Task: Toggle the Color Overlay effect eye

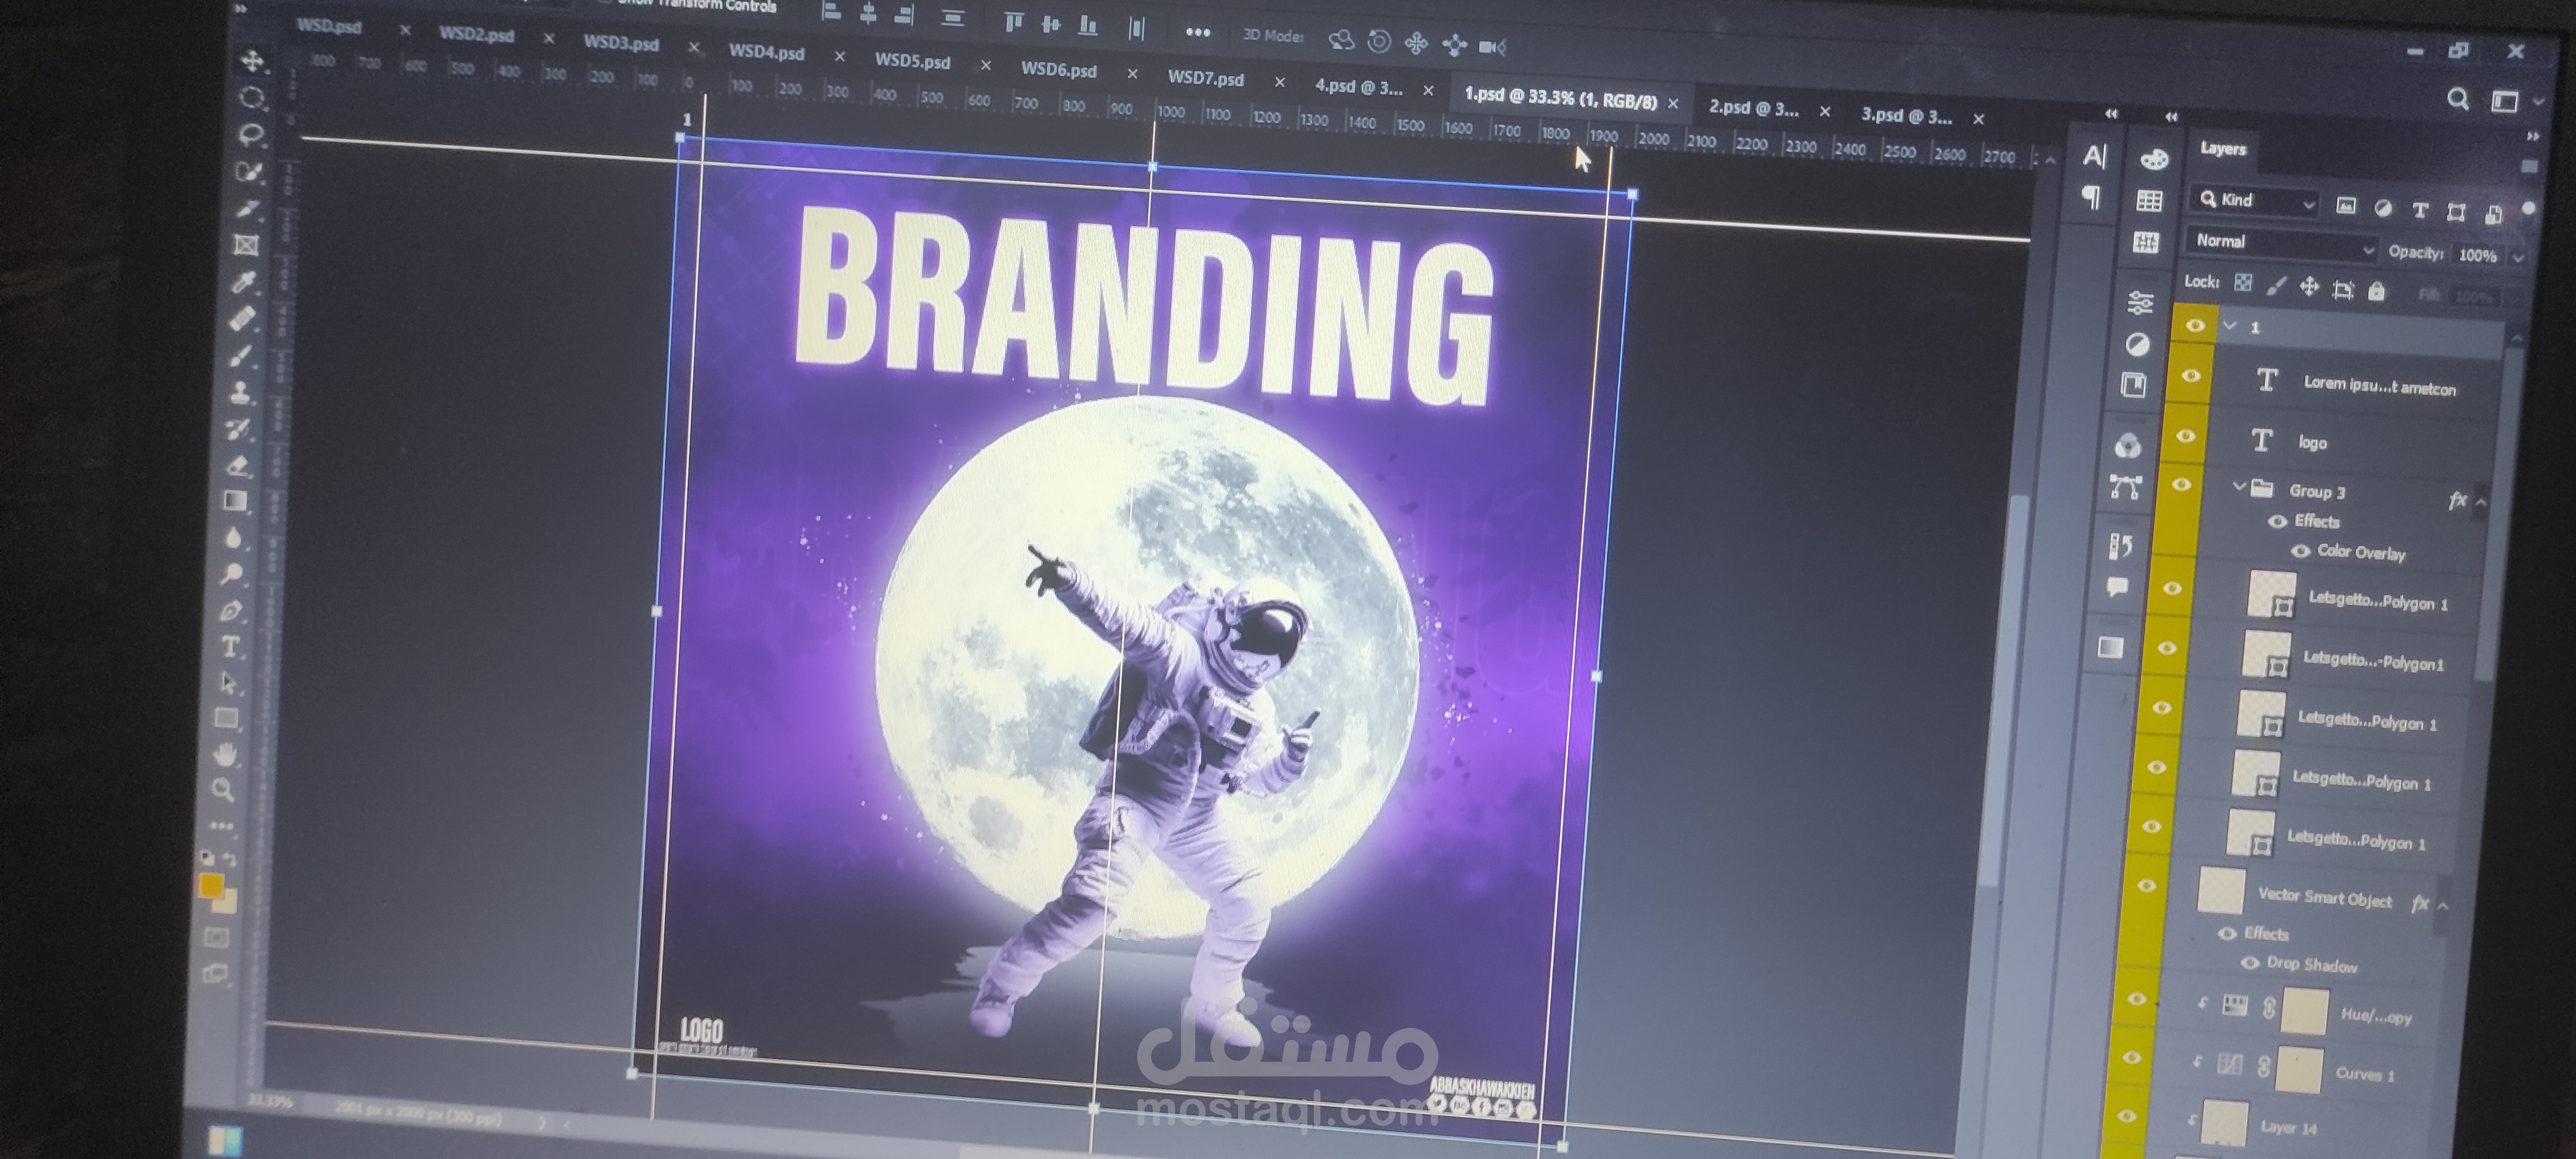Action: (x=2300, y=550)
